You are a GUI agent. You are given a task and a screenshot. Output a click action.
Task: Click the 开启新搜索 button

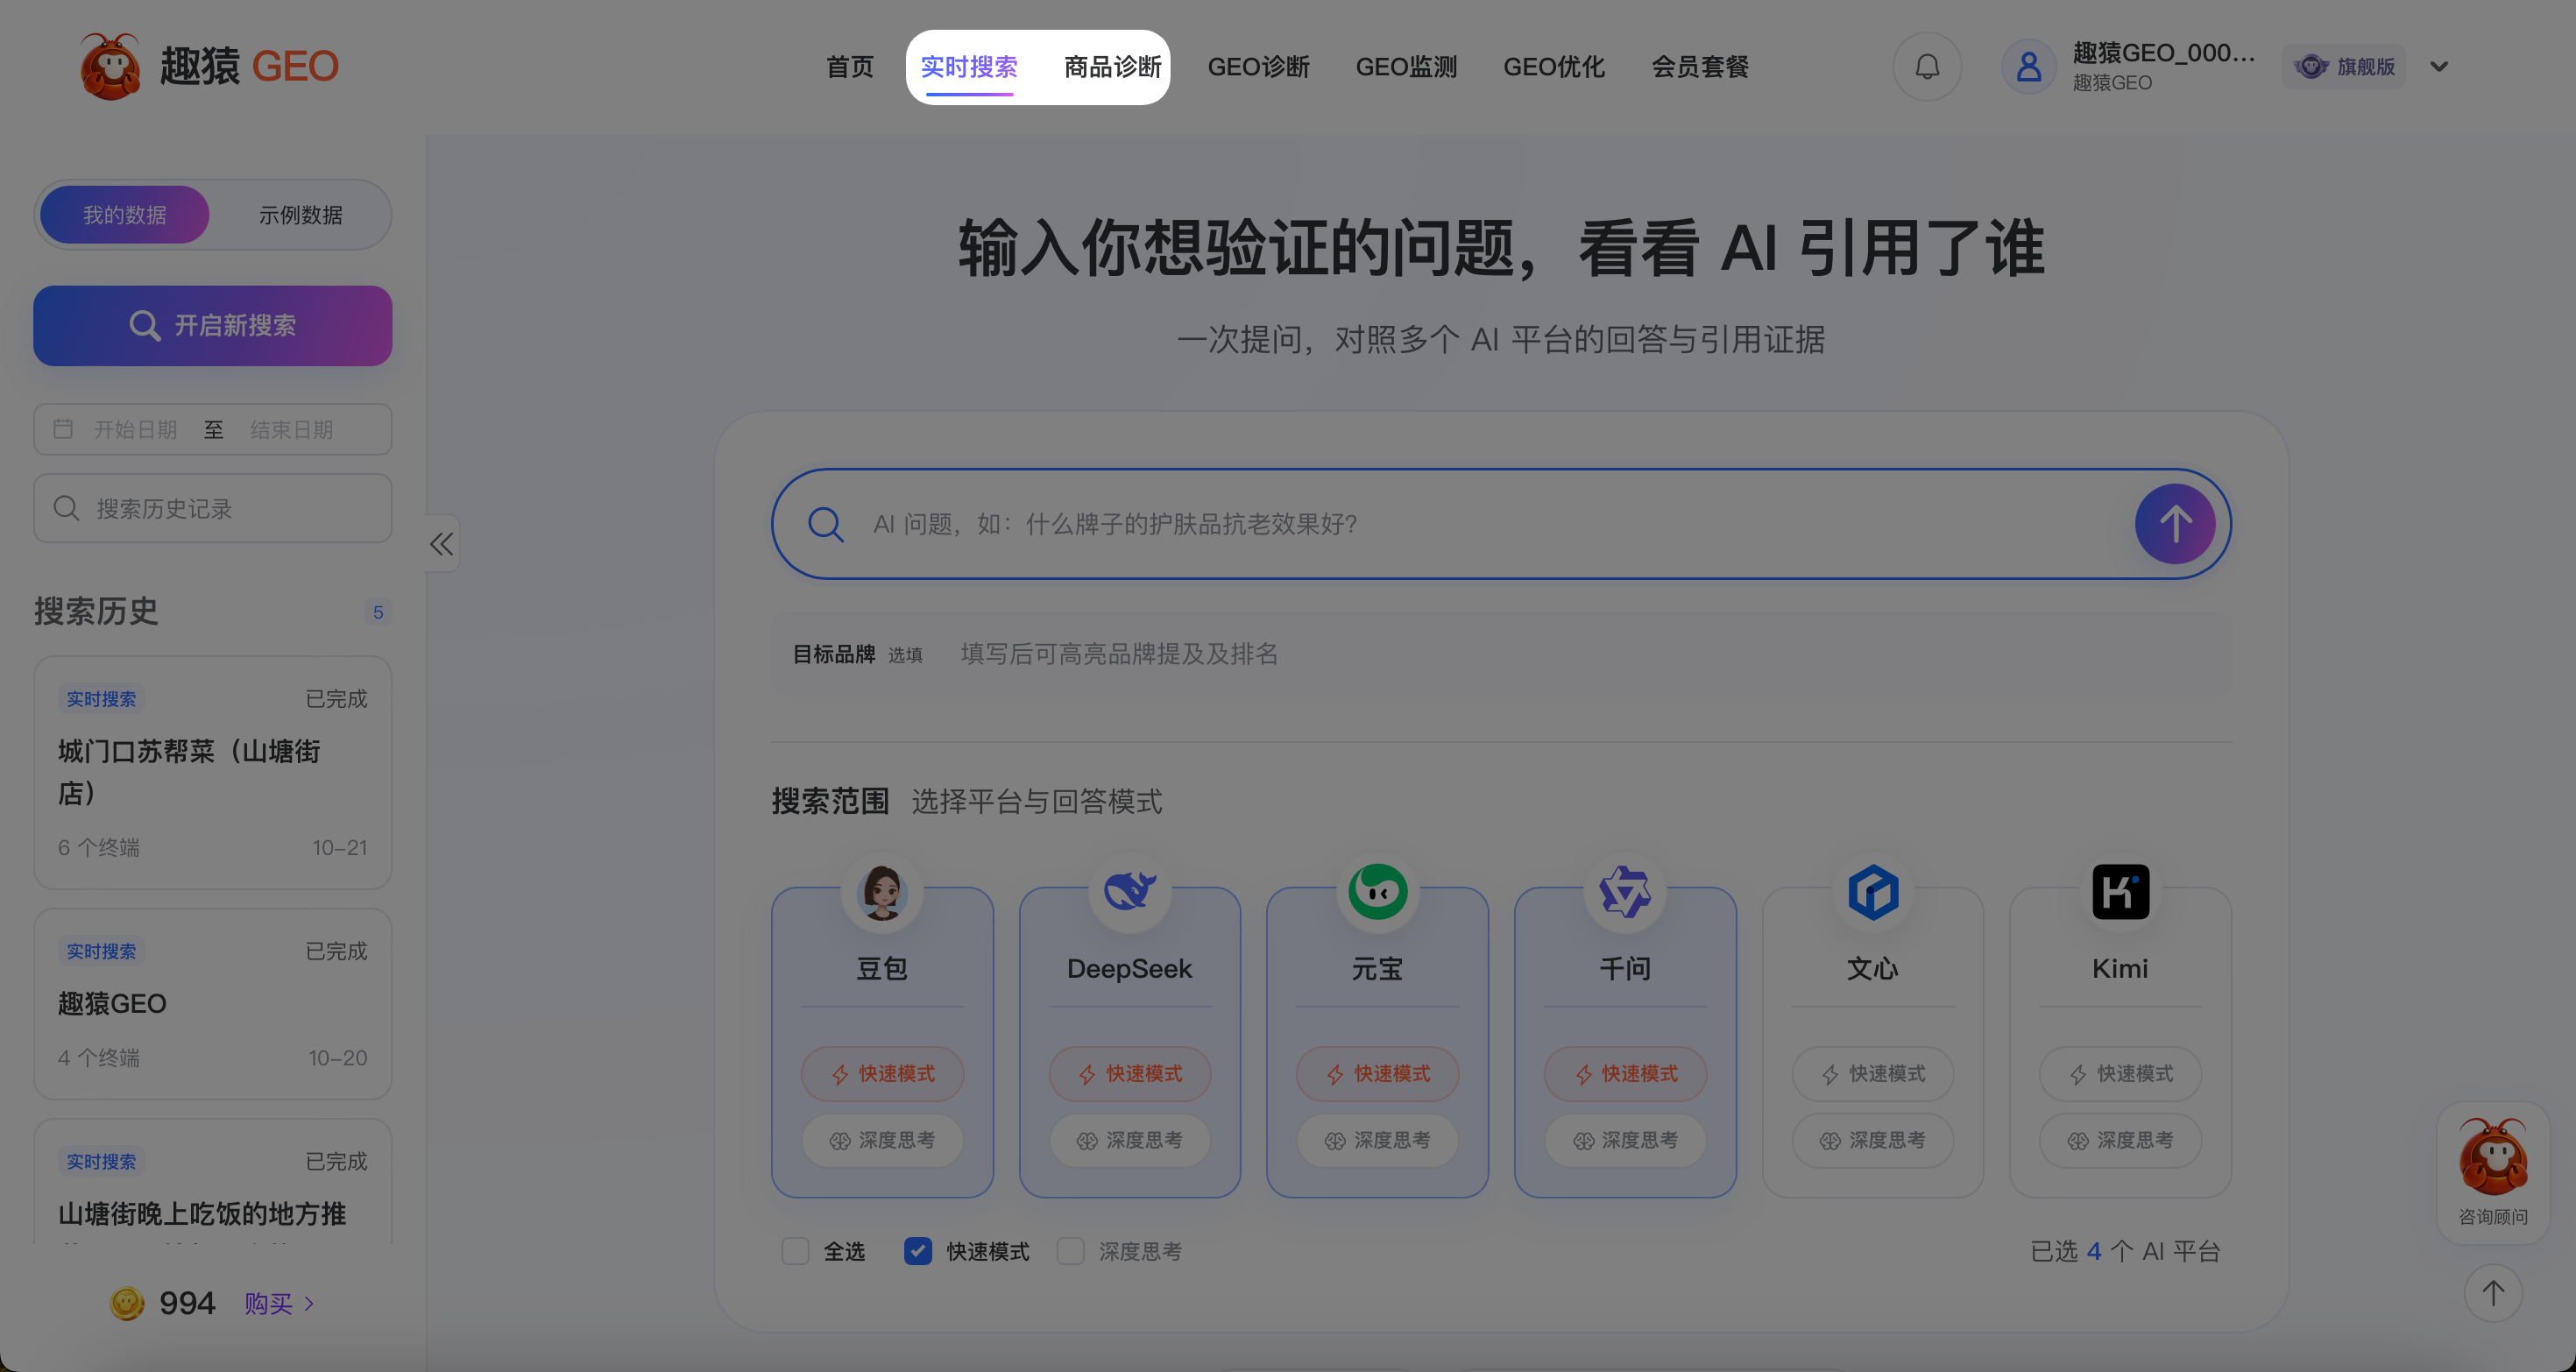click(213, 326)
